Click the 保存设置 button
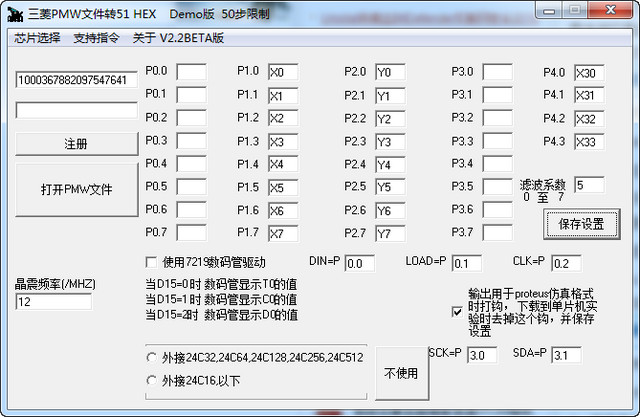 [581, 224]
